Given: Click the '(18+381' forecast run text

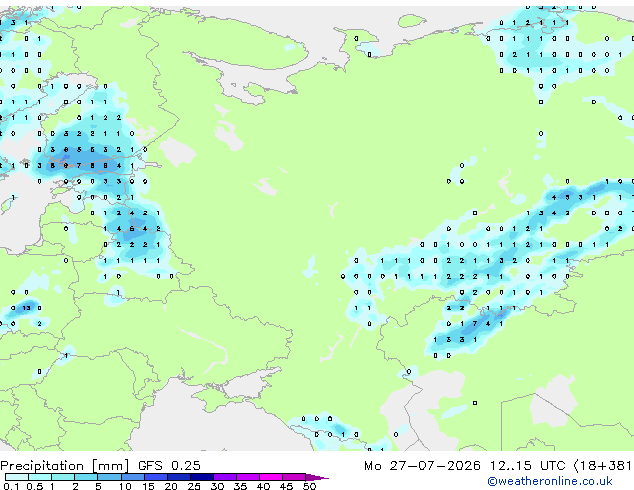Looking at the screenshot, I should click(603, 465).
